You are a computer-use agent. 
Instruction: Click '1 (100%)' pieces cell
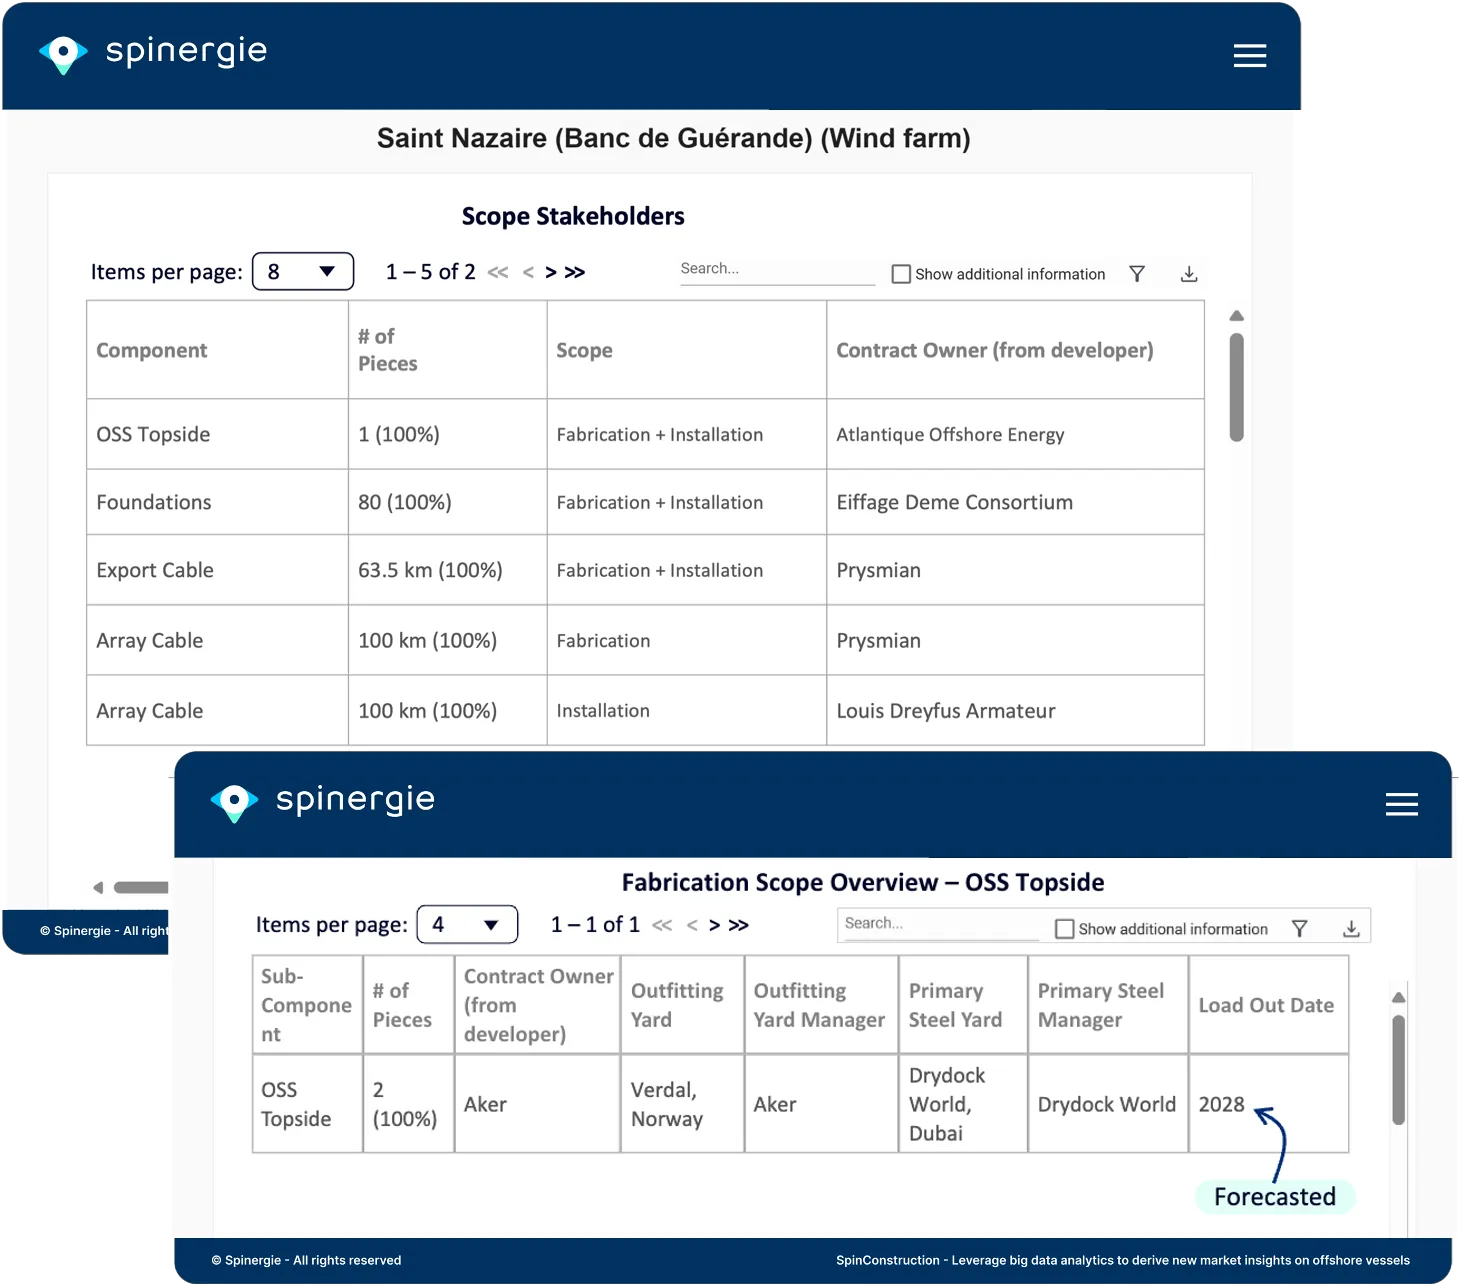pos(448,435)
